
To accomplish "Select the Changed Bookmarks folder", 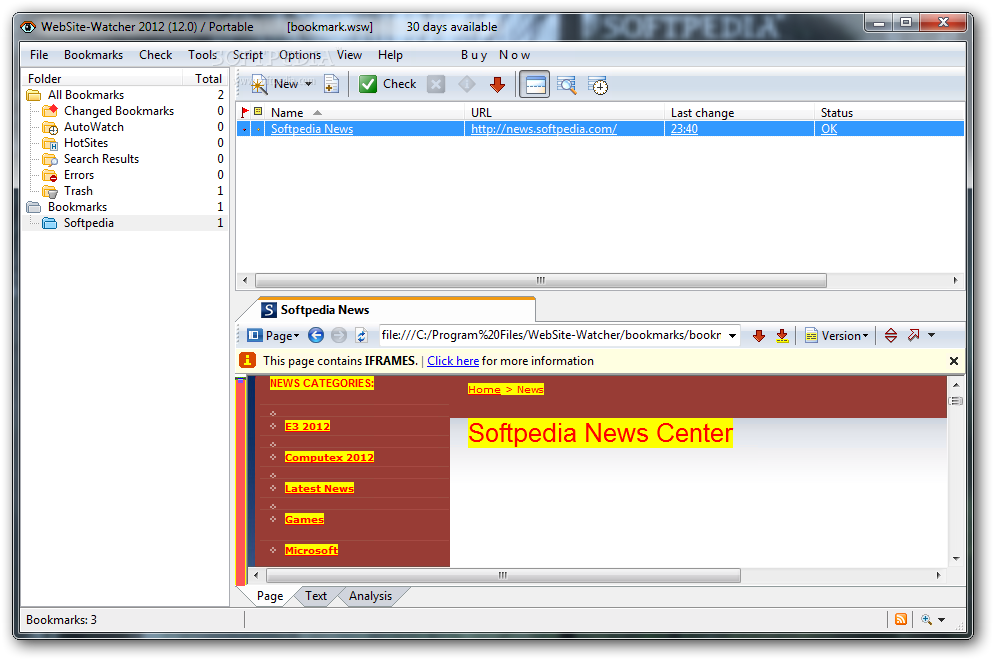I will (119, 111).
